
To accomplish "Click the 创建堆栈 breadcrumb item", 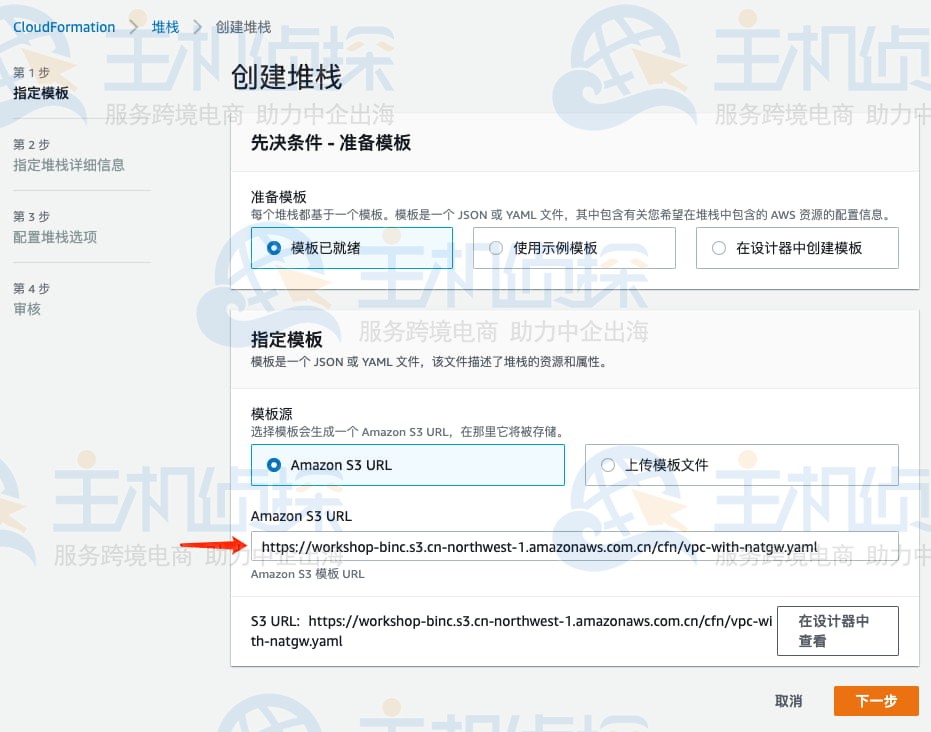I will pos(243,27).
